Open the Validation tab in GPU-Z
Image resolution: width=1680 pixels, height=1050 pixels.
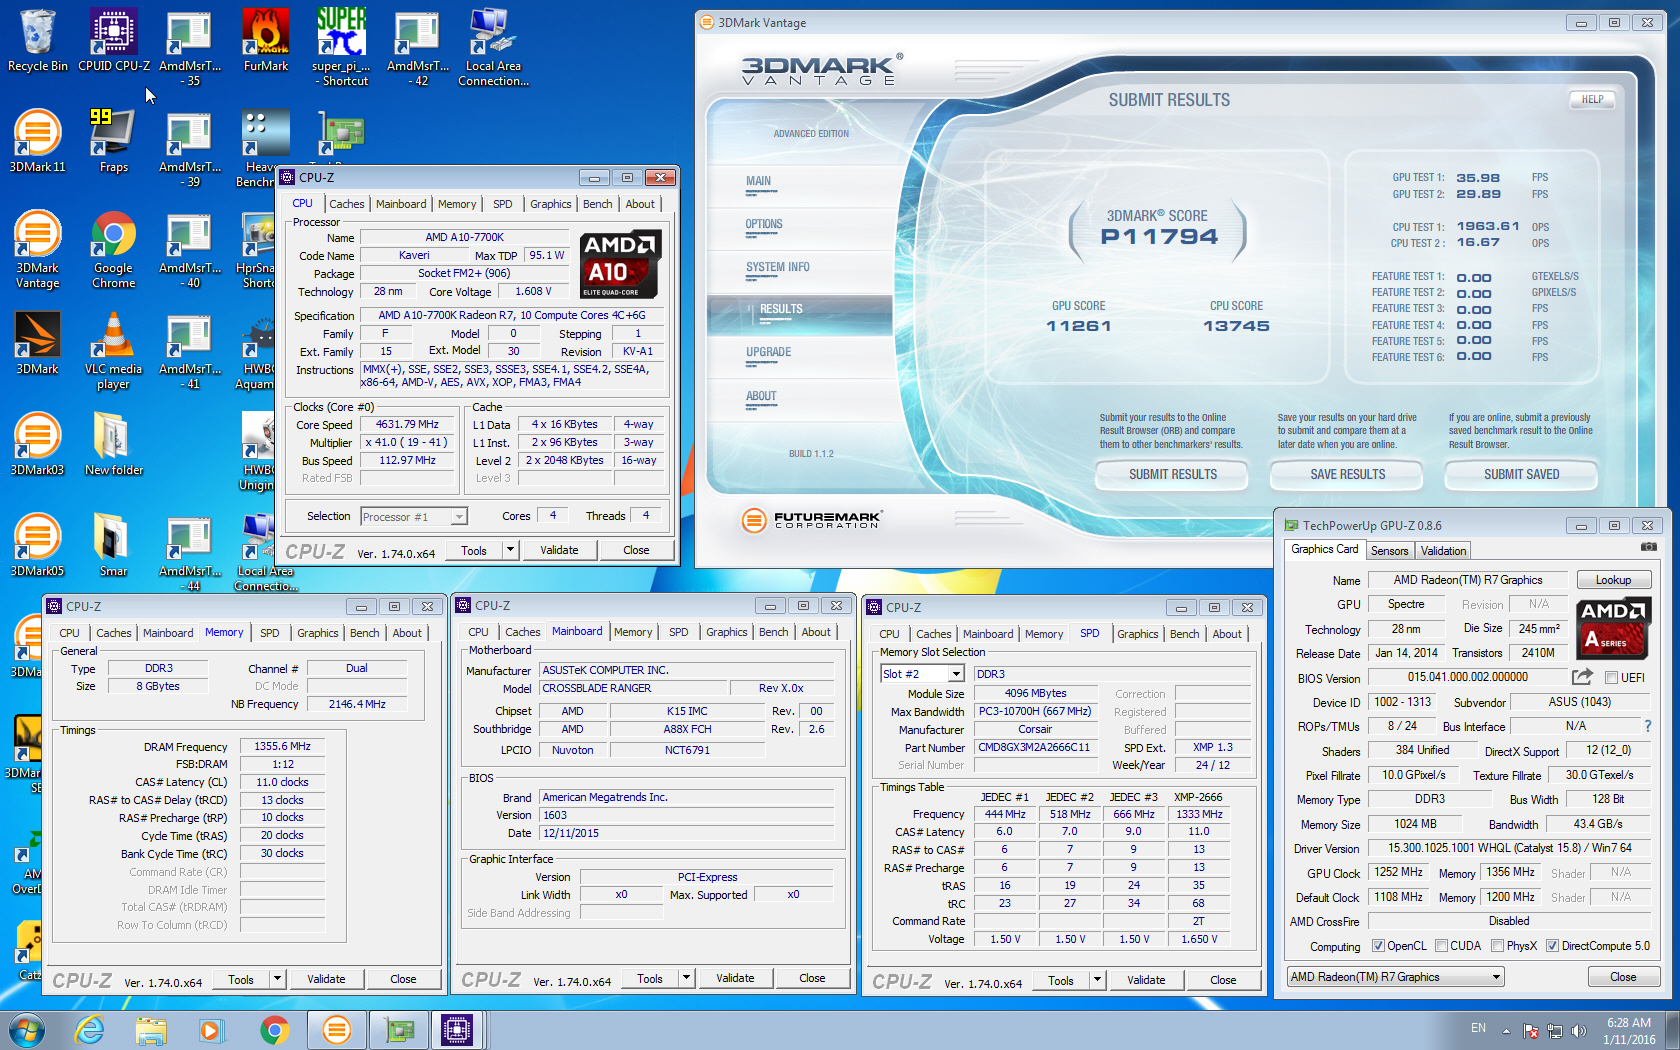coord(1443,551)
